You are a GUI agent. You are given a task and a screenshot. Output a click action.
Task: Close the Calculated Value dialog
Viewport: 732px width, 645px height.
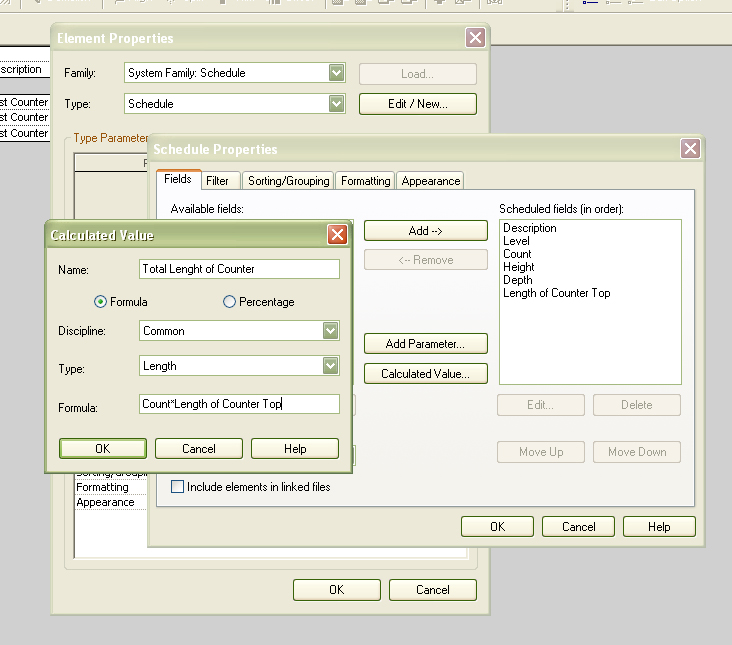(337, 235)
